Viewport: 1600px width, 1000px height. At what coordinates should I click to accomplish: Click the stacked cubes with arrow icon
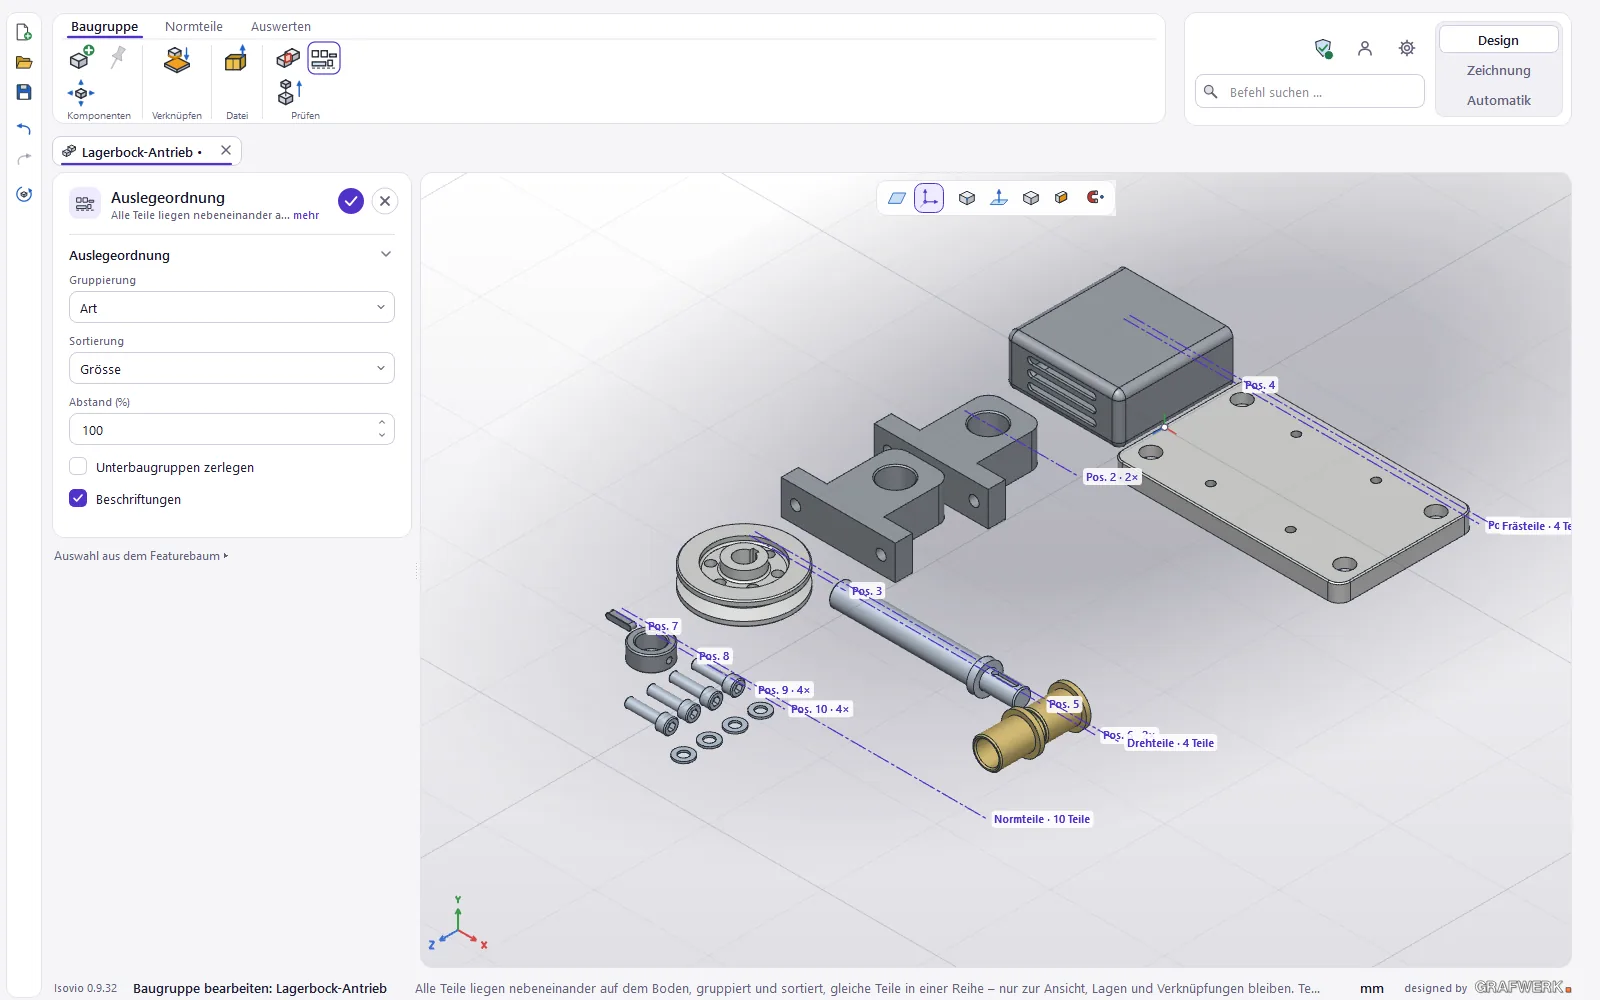tap(289, 92)
